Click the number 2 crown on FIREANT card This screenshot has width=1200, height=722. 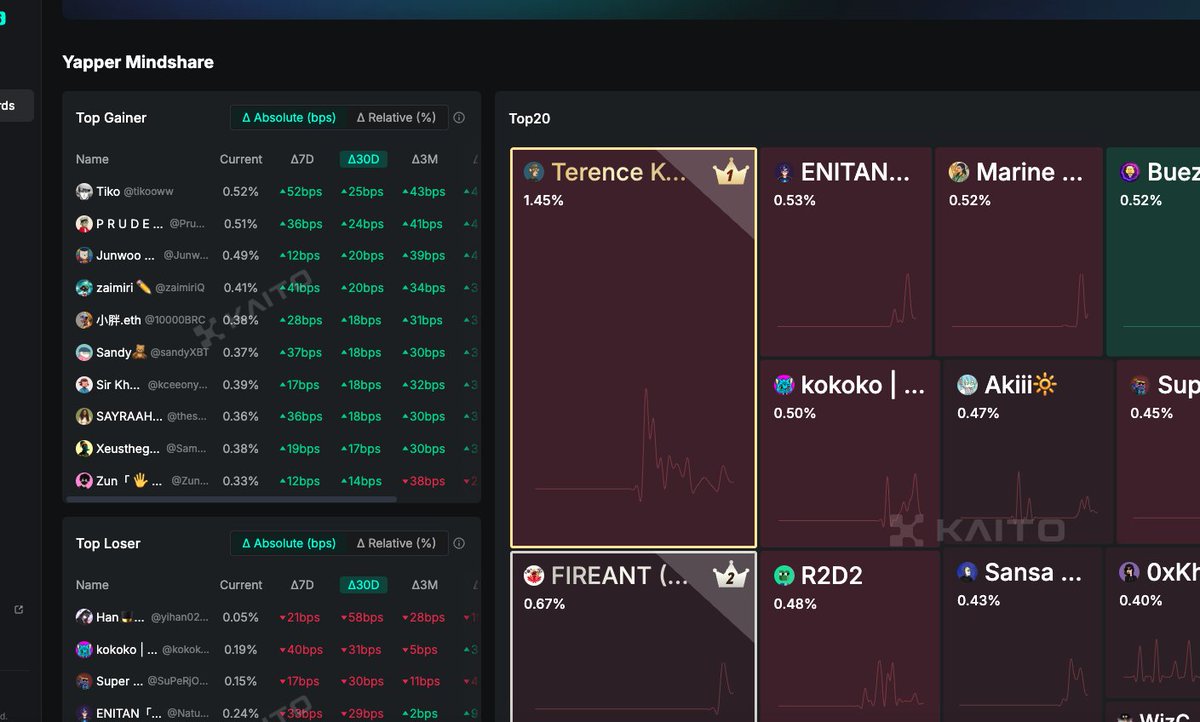731,576
